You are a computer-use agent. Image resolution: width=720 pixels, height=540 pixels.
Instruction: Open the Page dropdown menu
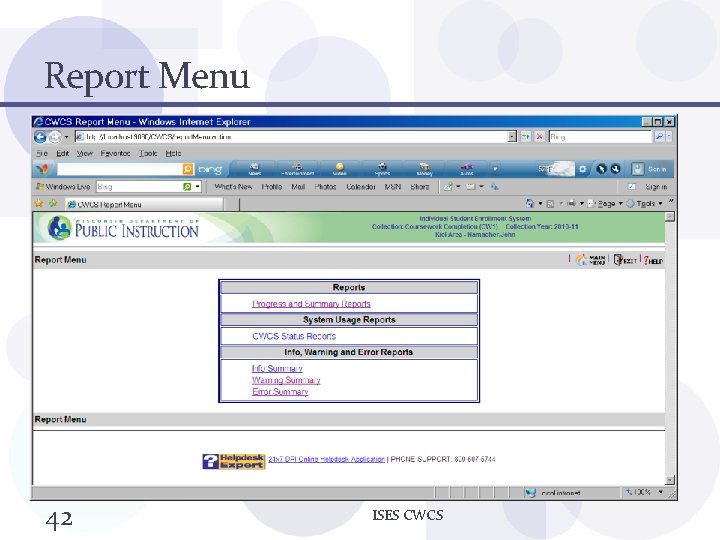[x=606, y=203]
